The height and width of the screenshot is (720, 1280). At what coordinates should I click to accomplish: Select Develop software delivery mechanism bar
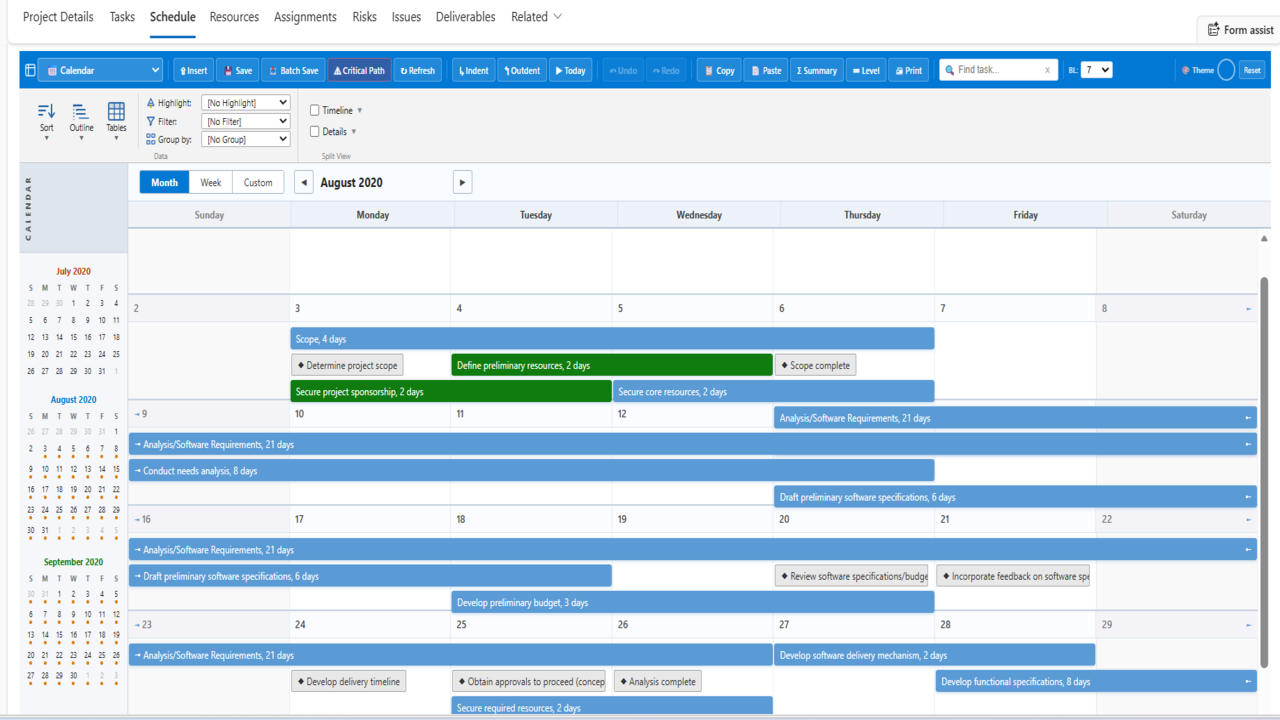pyautogui.click(x=935, y=656)
